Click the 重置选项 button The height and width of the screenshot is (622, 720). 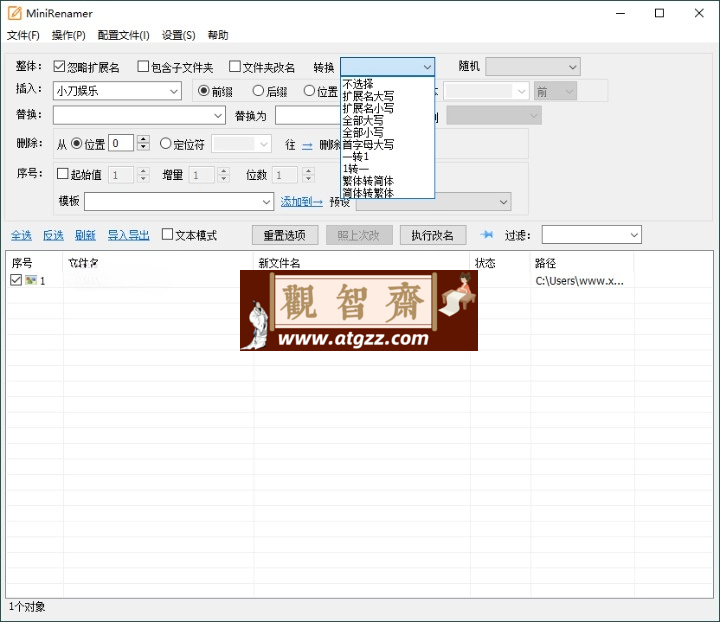coord(285,235)
